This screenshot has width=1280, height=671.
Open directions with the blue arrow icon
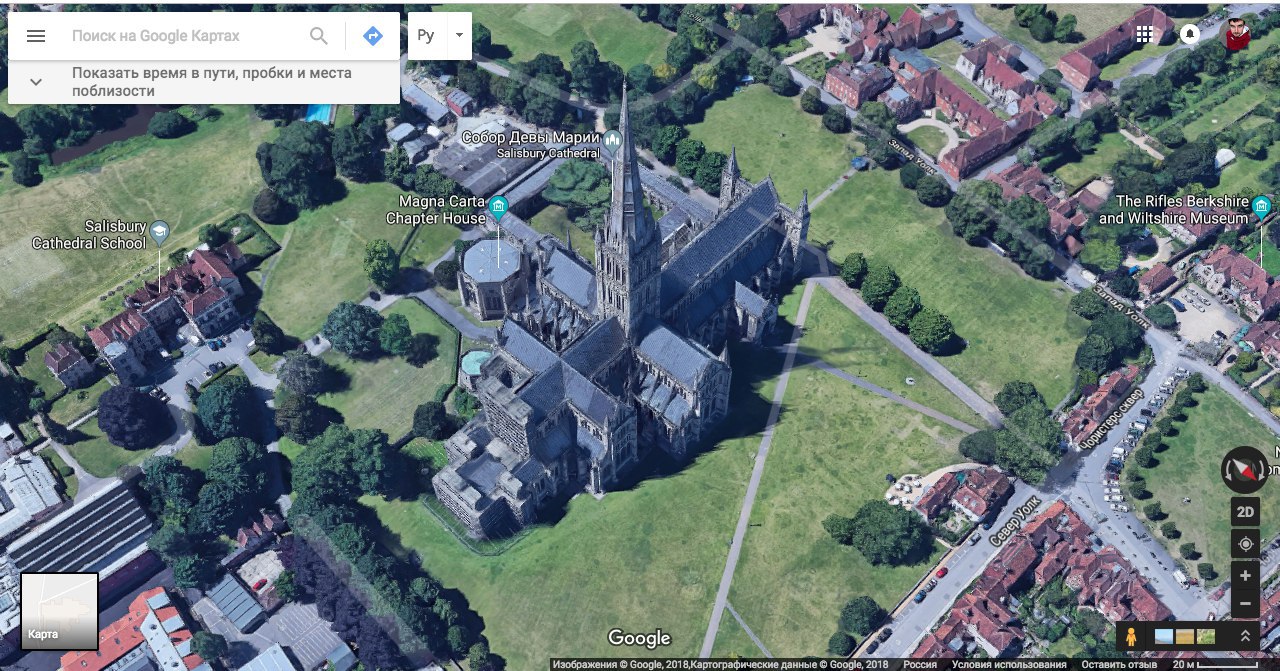tap(373, 36)
